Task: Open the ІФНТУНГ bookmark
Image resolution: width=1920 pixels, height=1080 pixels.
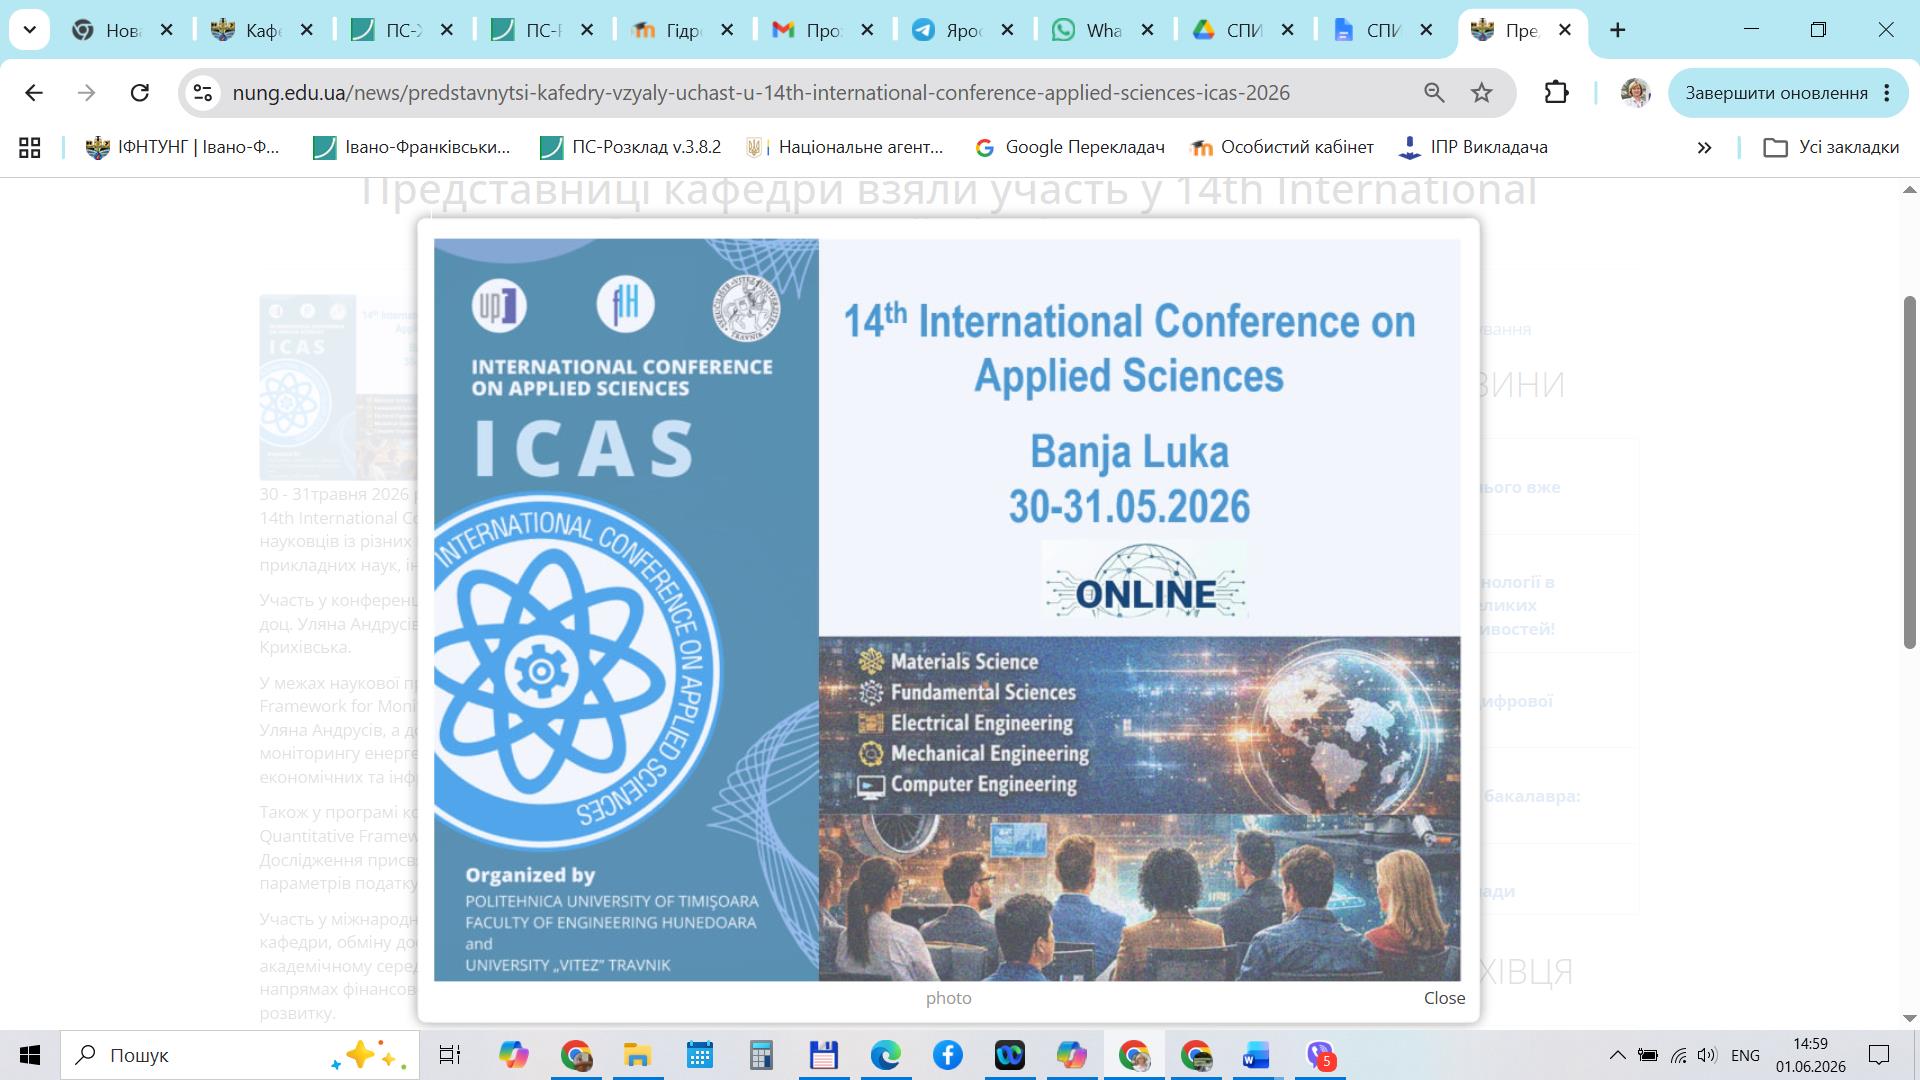Action: 183,147
